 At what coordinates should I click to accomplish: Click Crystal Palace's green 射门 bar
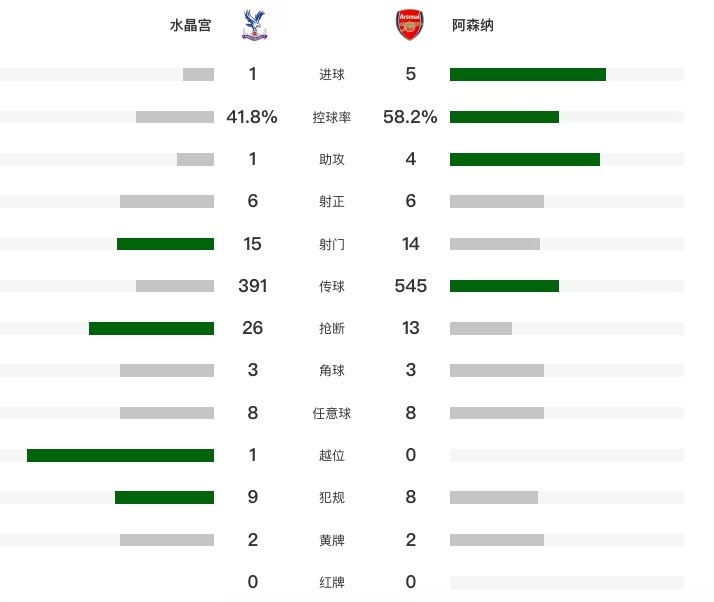pos(165,244)
